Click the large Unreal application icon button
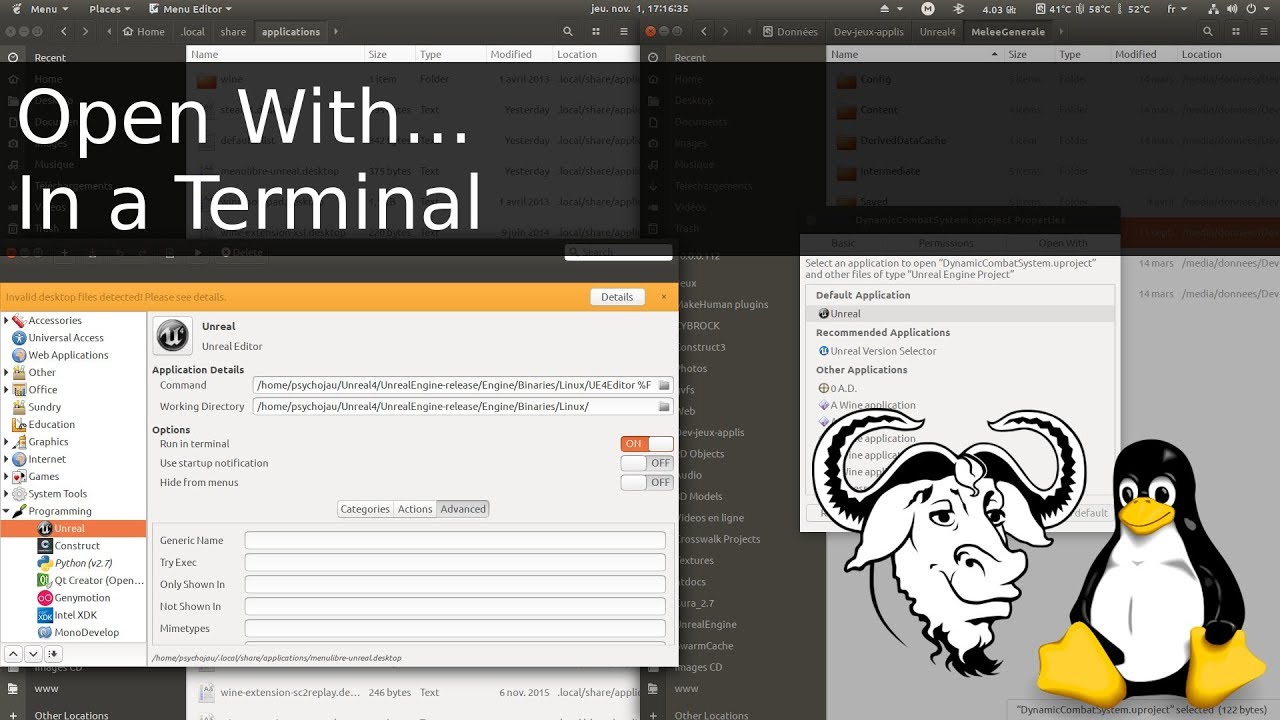 click(173, 336)
